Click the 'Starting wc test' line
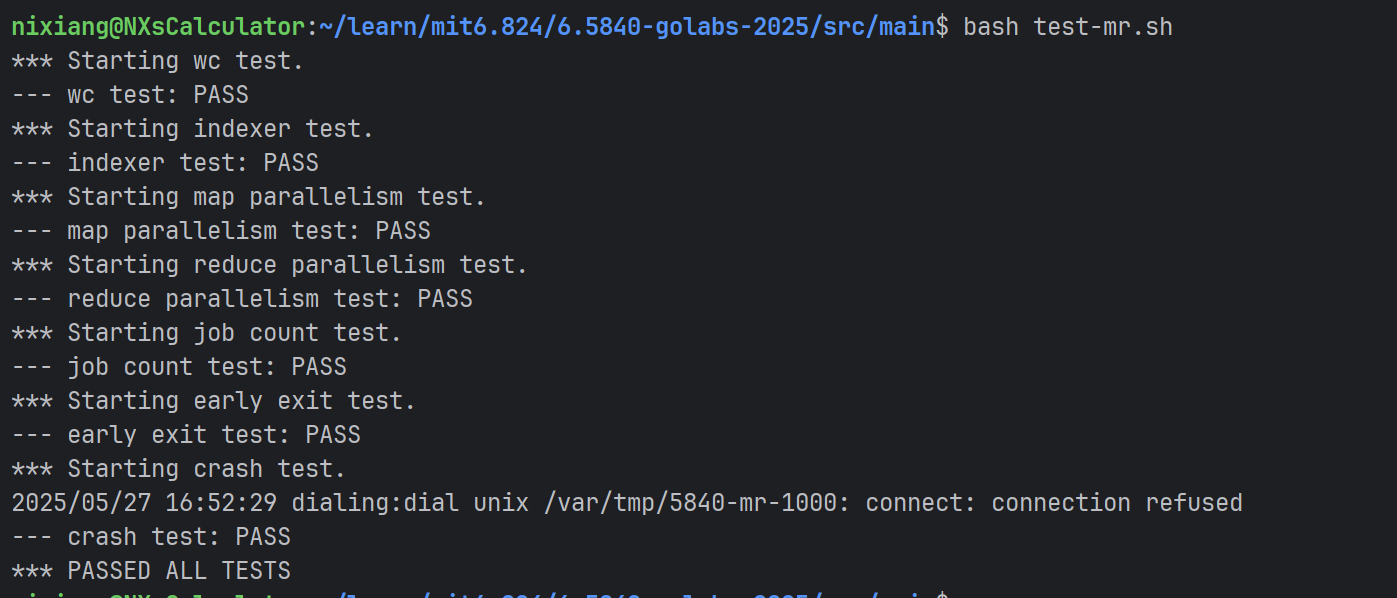The image size is (1397, 598). click(x=158, y=61)
